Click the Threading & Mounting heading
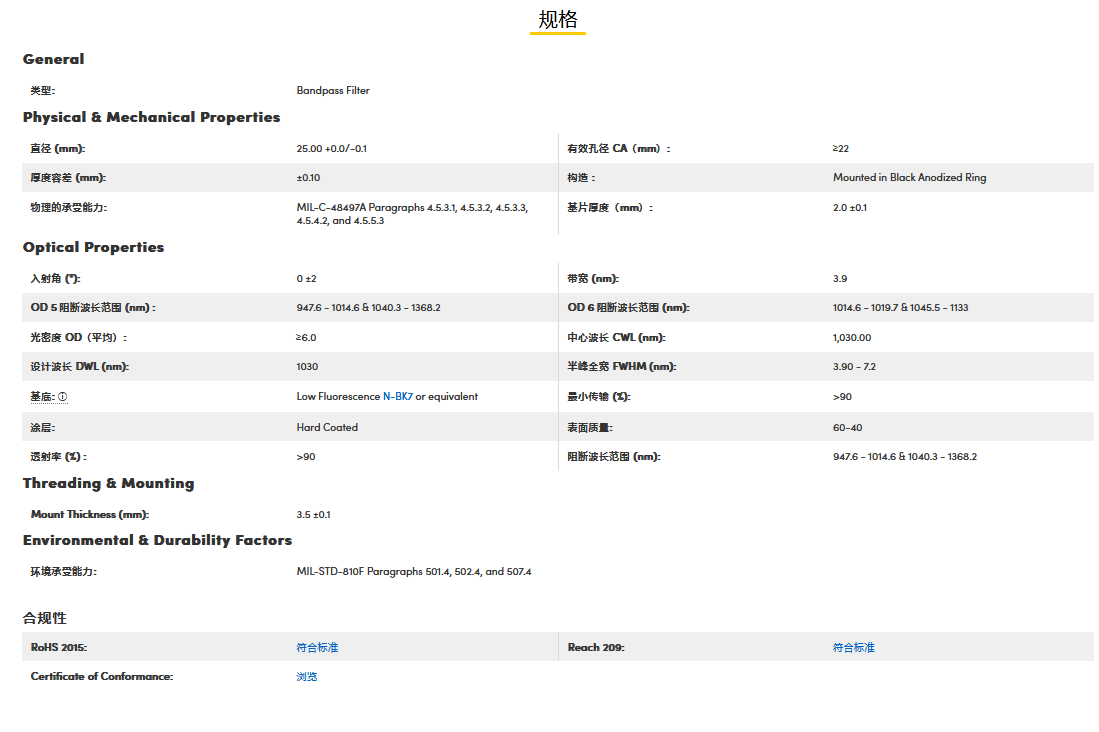The width and height of the screenshot is (1099, 732). coord(108,483)
